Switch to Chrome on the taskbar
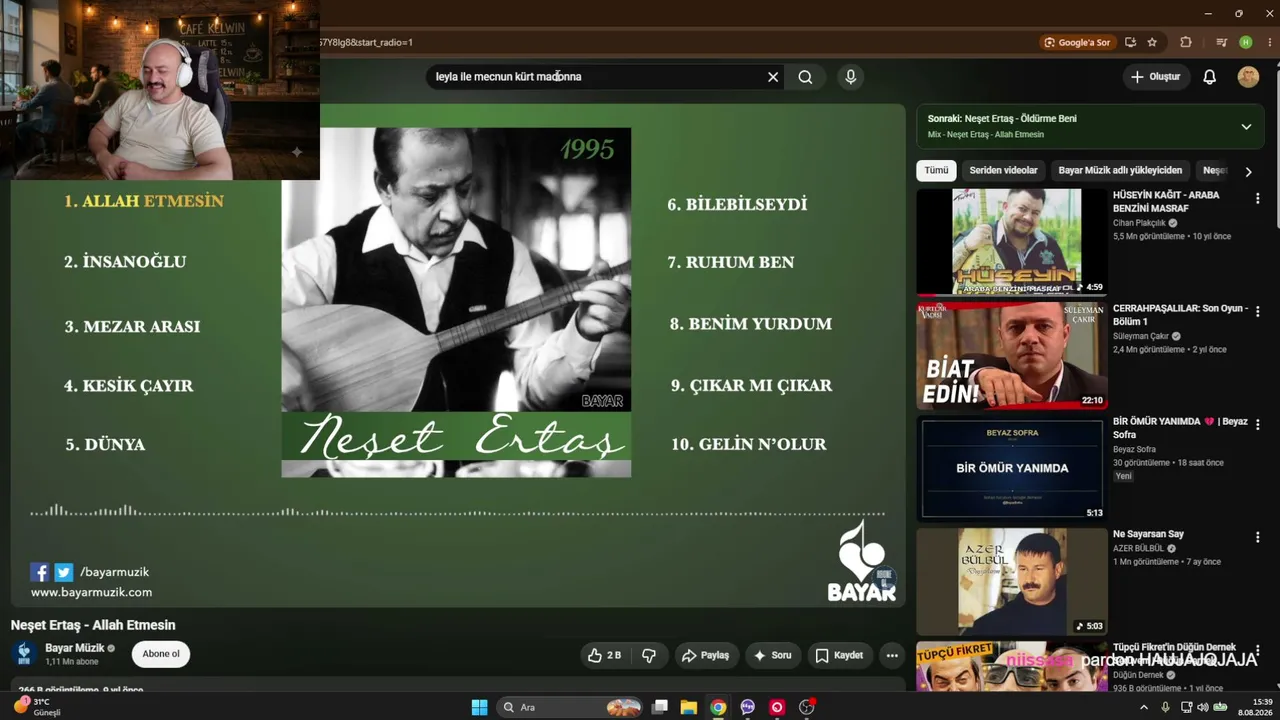This screenshot has width=1280, height=720. 718,707
